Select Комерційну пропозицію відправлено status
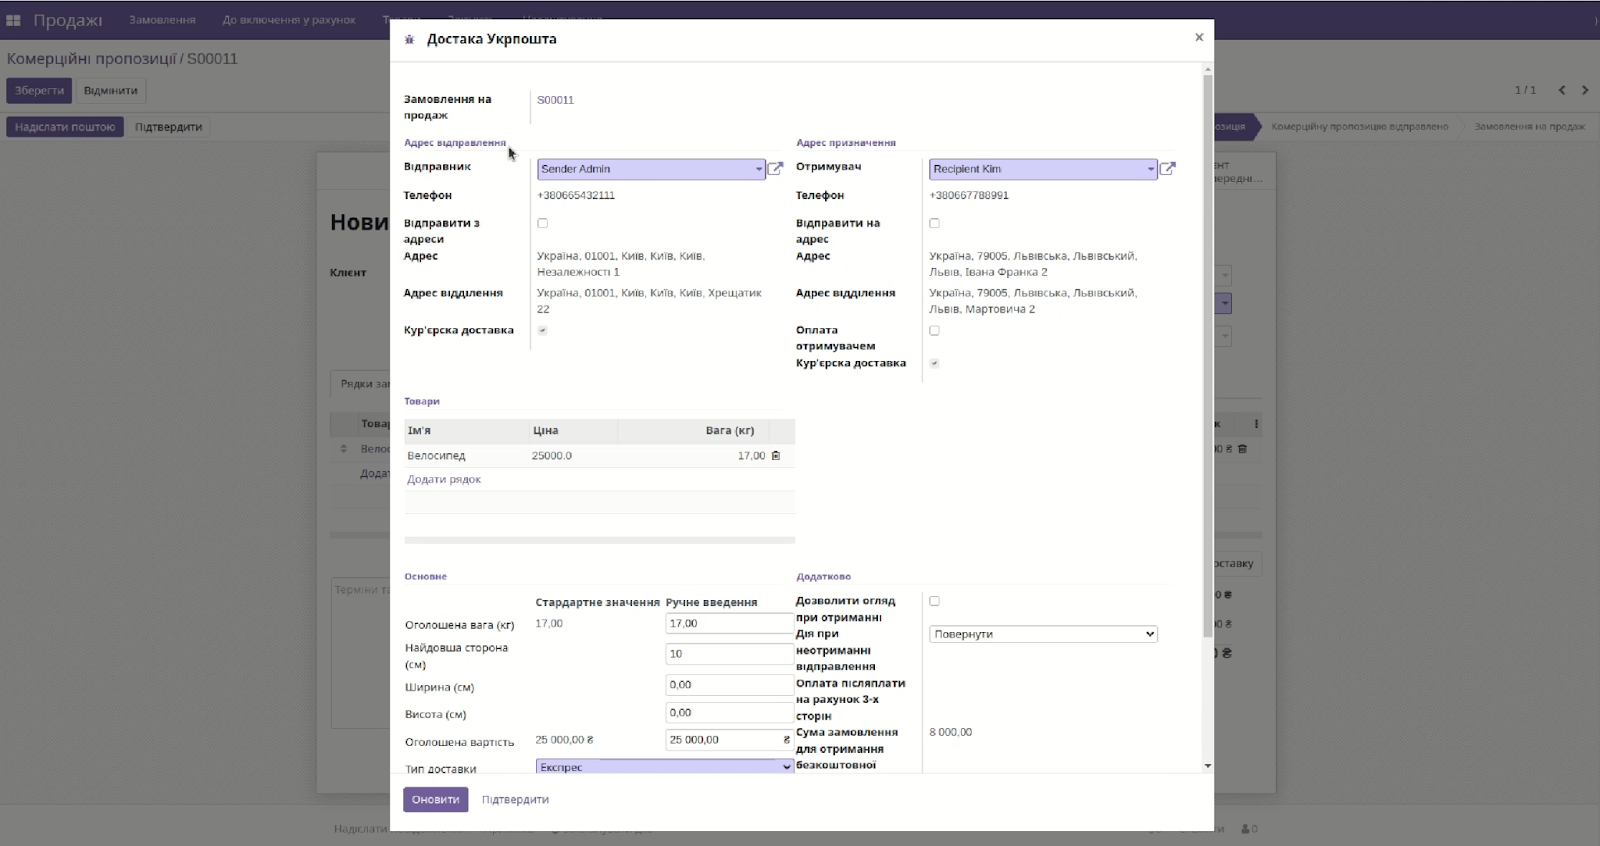 [x=1359, y=127]
